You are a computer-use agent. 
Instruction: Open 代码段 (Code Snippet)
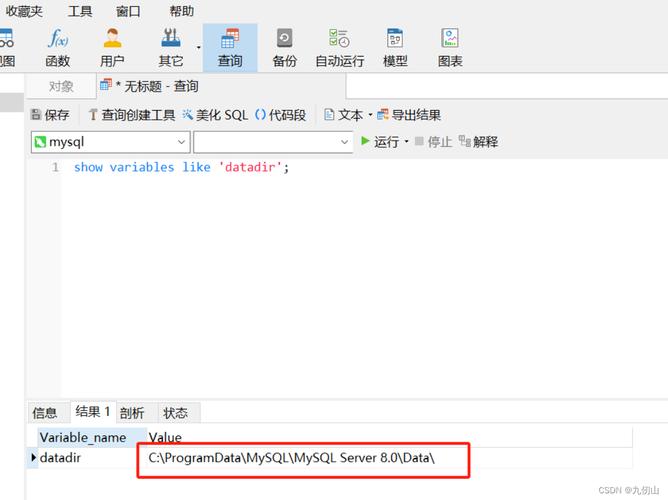281,115
